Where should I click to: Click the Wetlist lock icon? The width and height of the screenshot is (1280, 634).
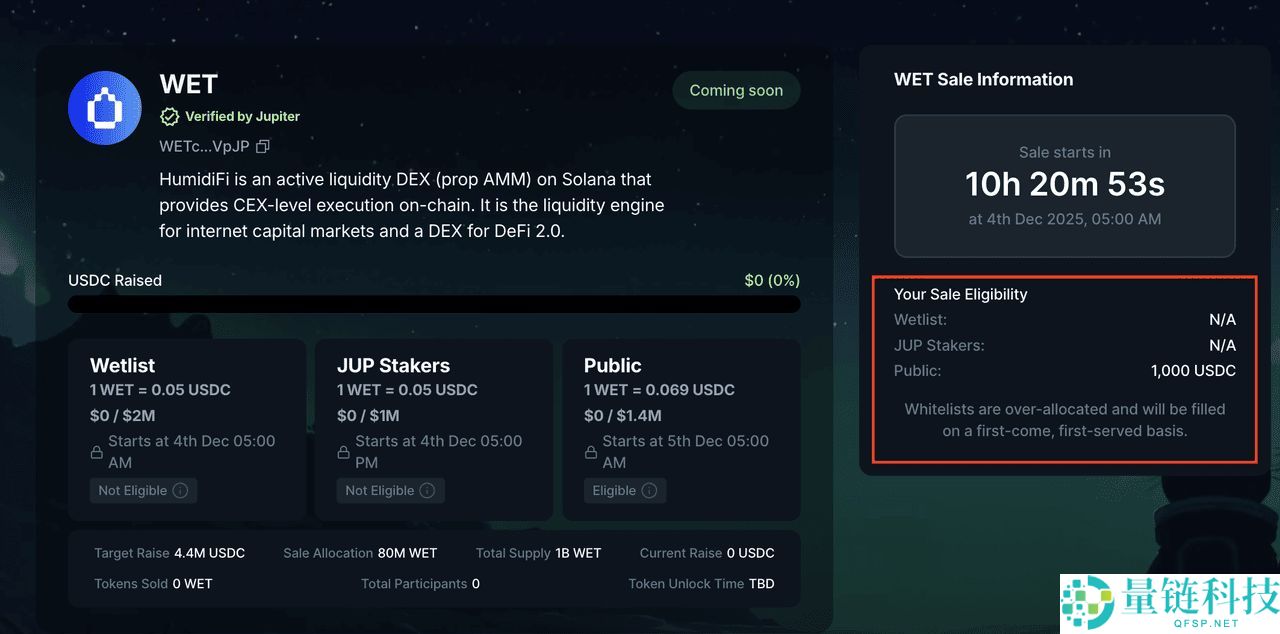[x=97, y=452]
